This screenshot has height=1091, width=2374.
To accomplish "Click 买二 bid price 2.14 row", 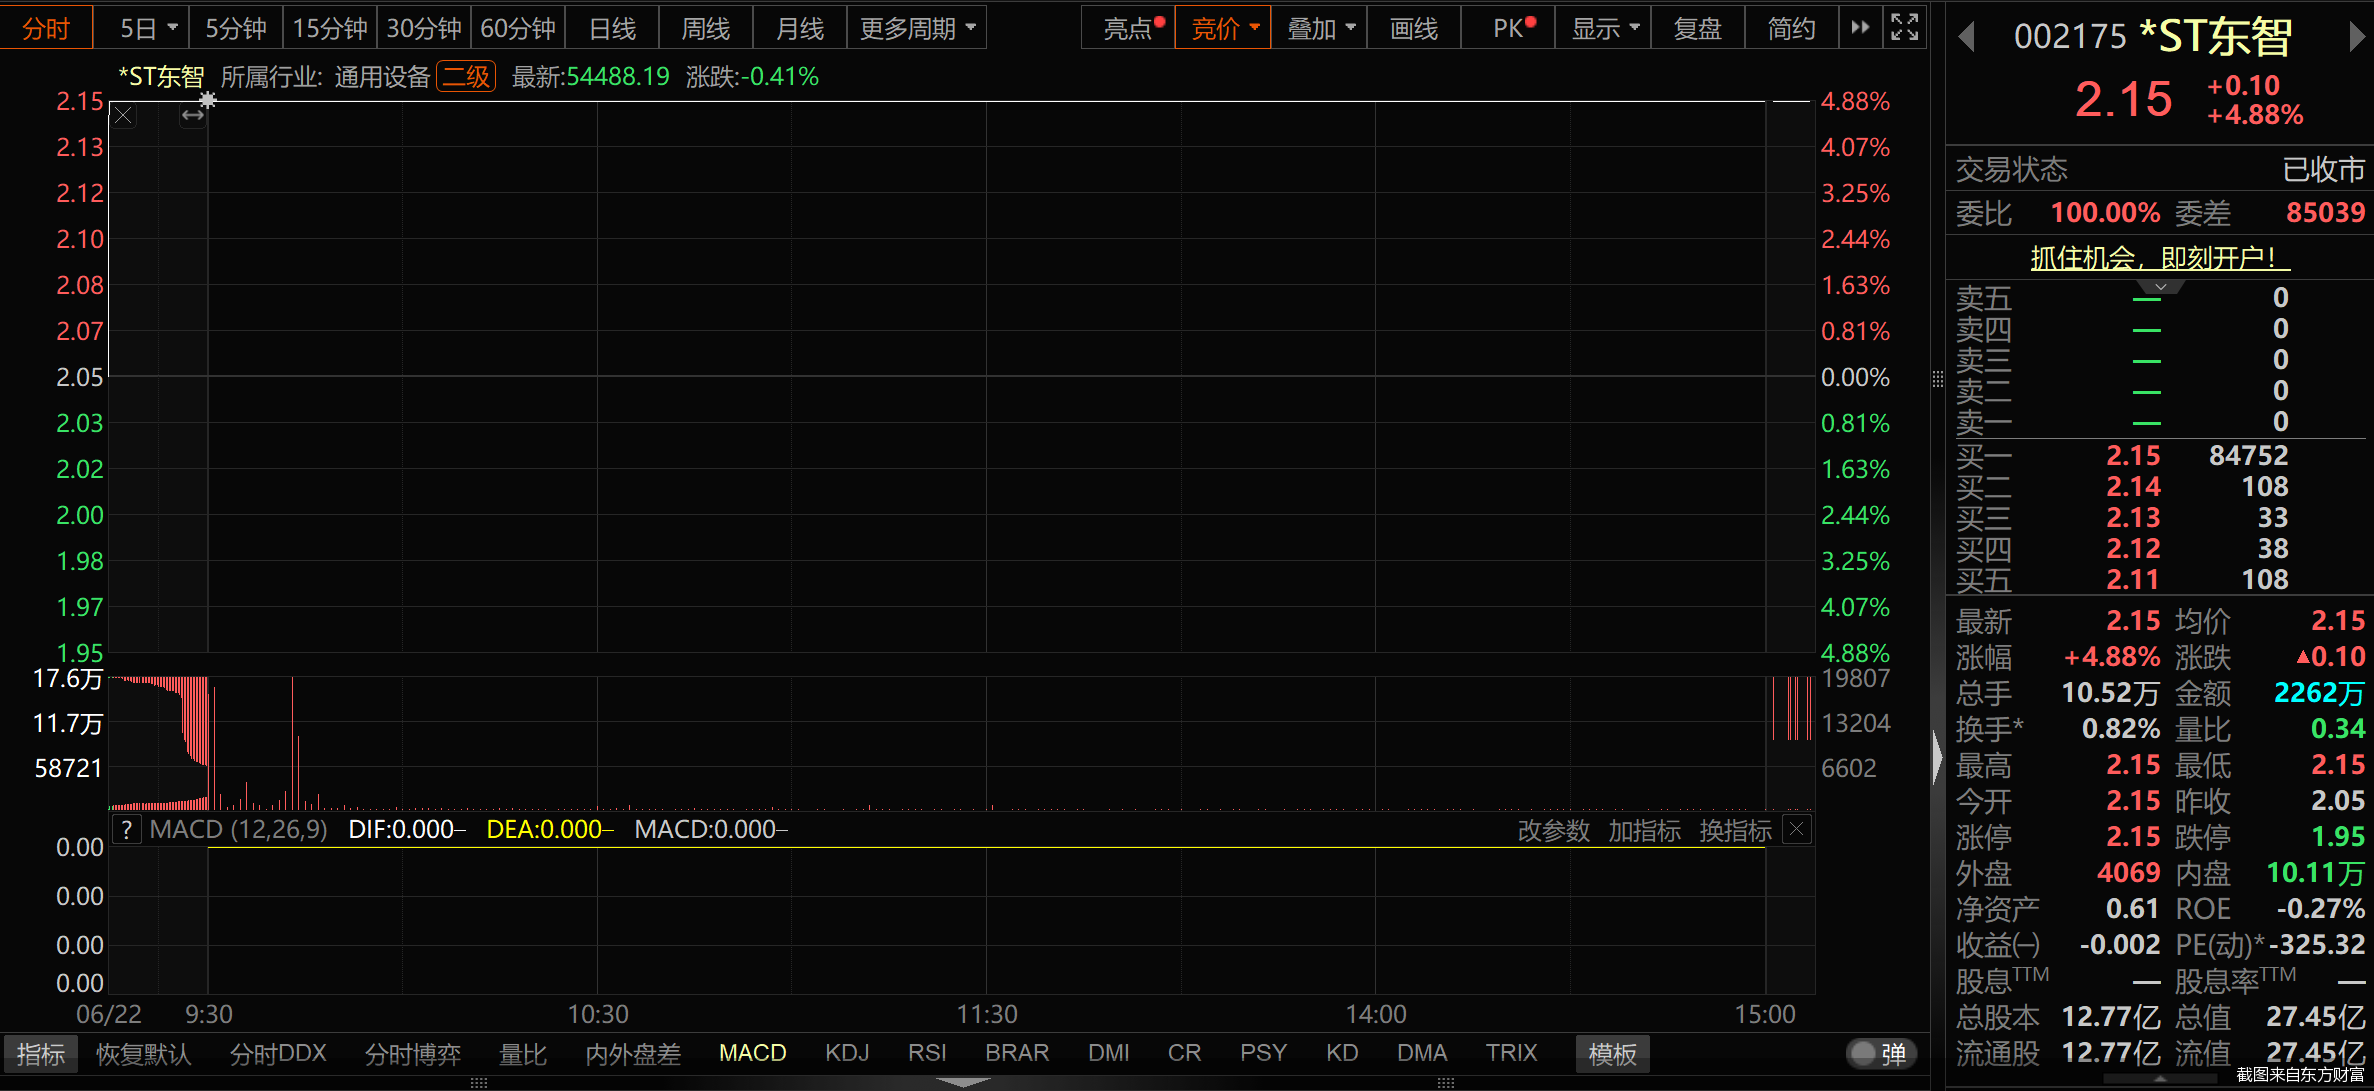I will 2160,487.
